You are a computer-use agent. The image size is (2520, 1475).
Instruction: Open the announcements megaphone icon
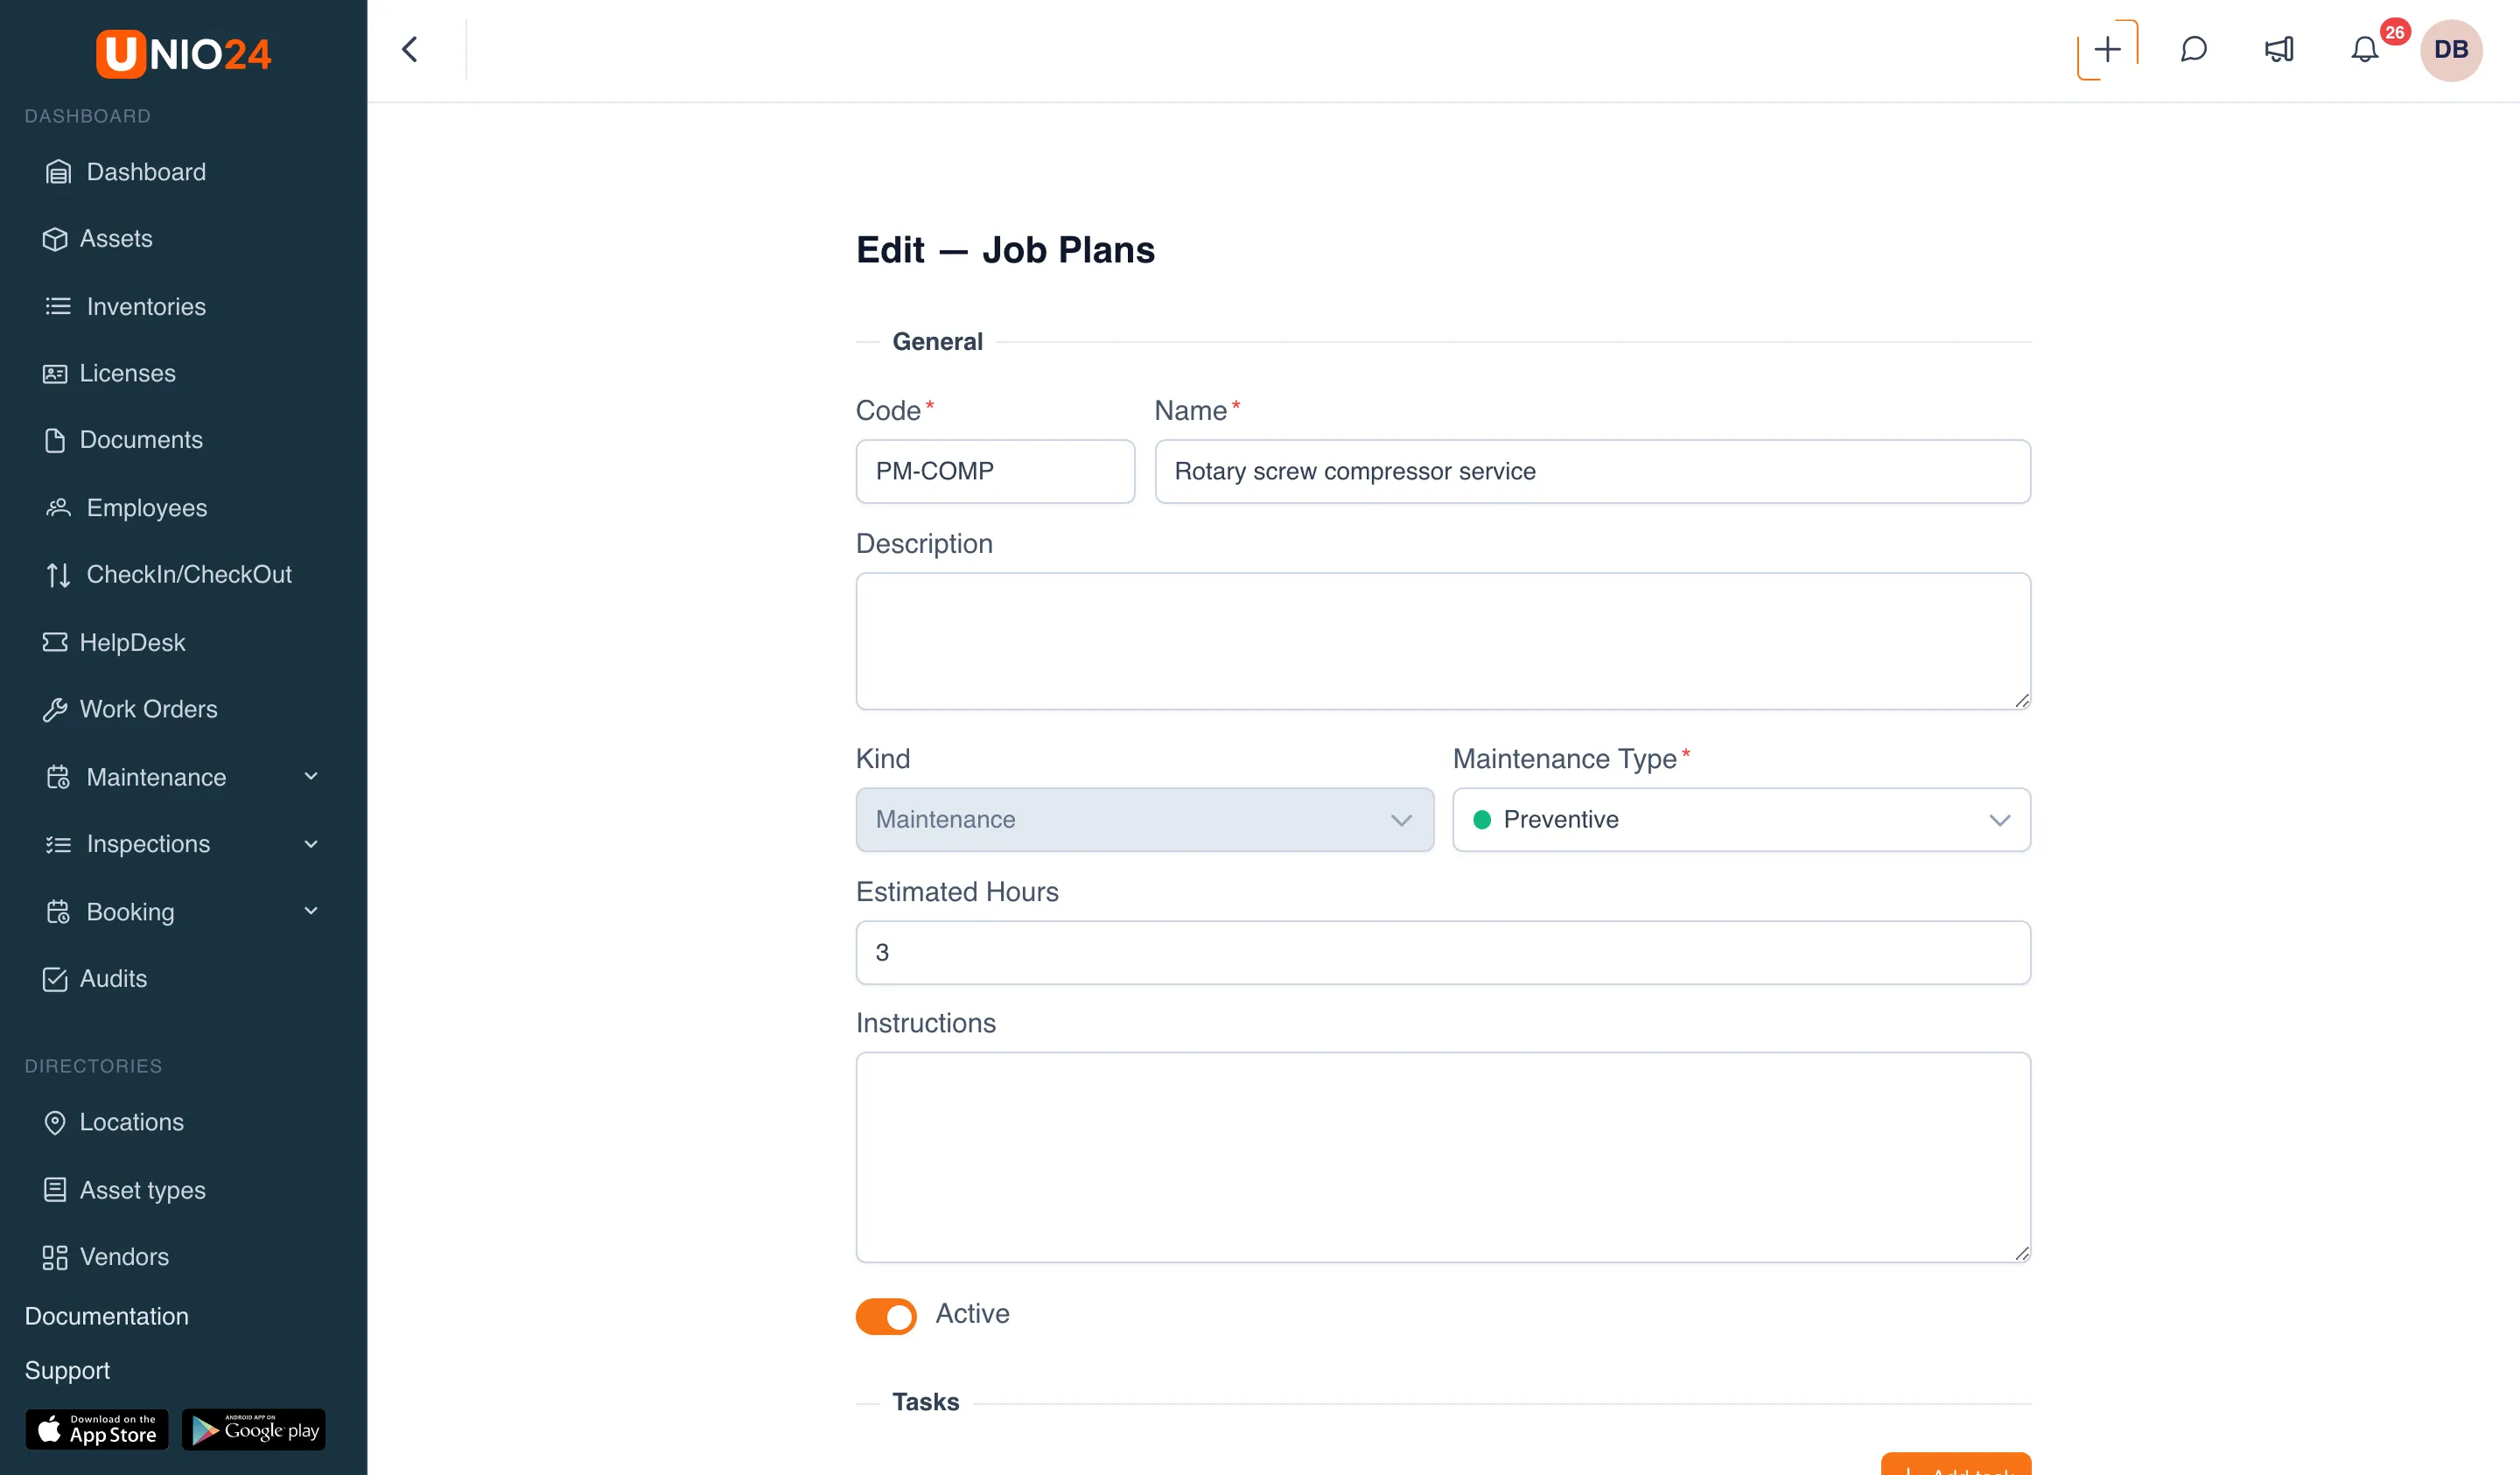coord(2279,49)
